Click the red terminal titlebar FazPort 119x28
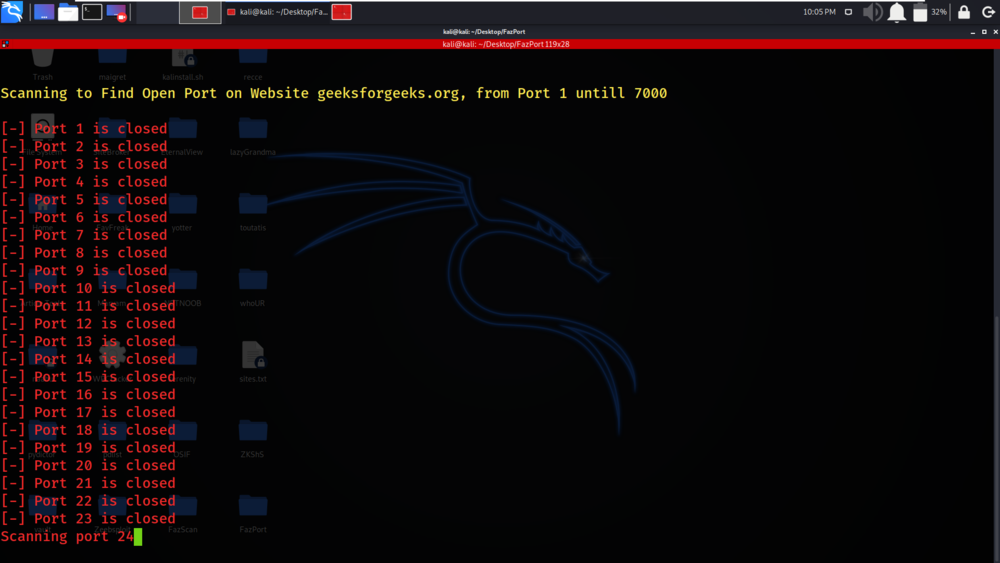This screenshot has height=563, width=1000. 506,44
